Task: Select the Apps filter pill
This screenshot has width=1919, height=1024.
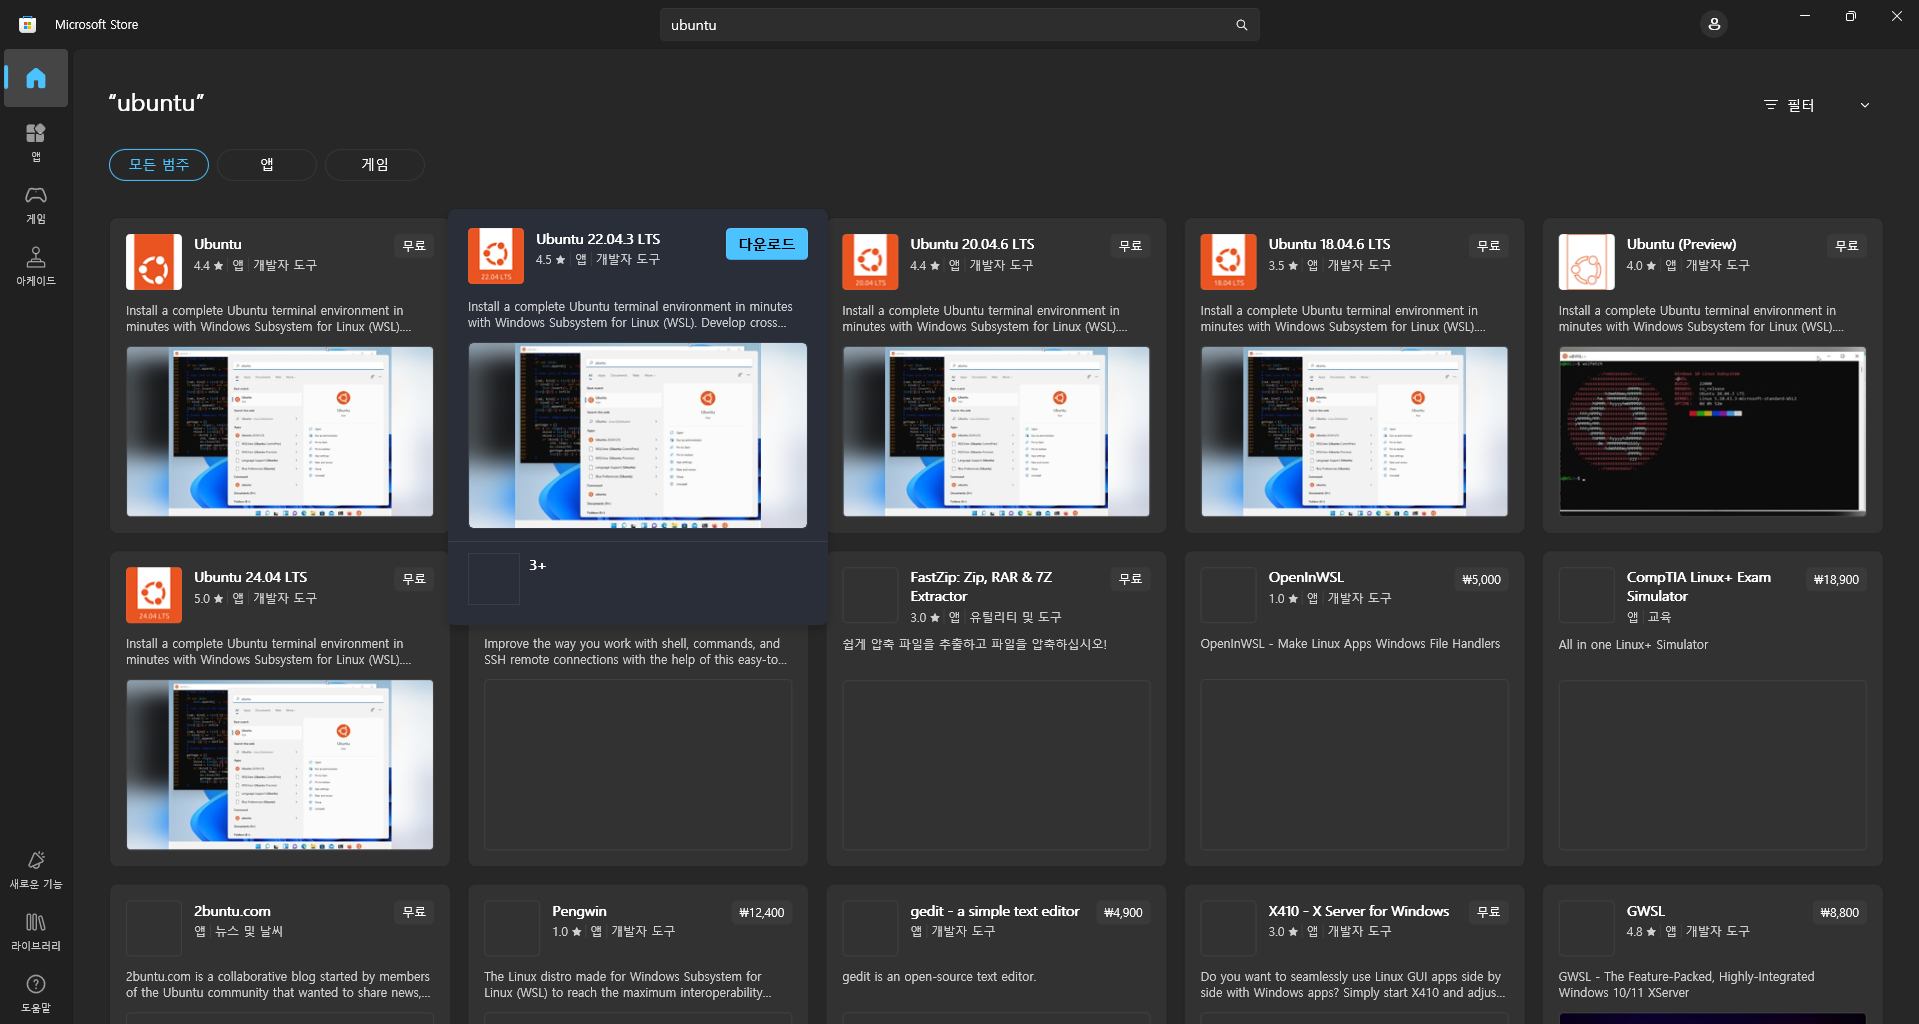Action: pos(267,165)
